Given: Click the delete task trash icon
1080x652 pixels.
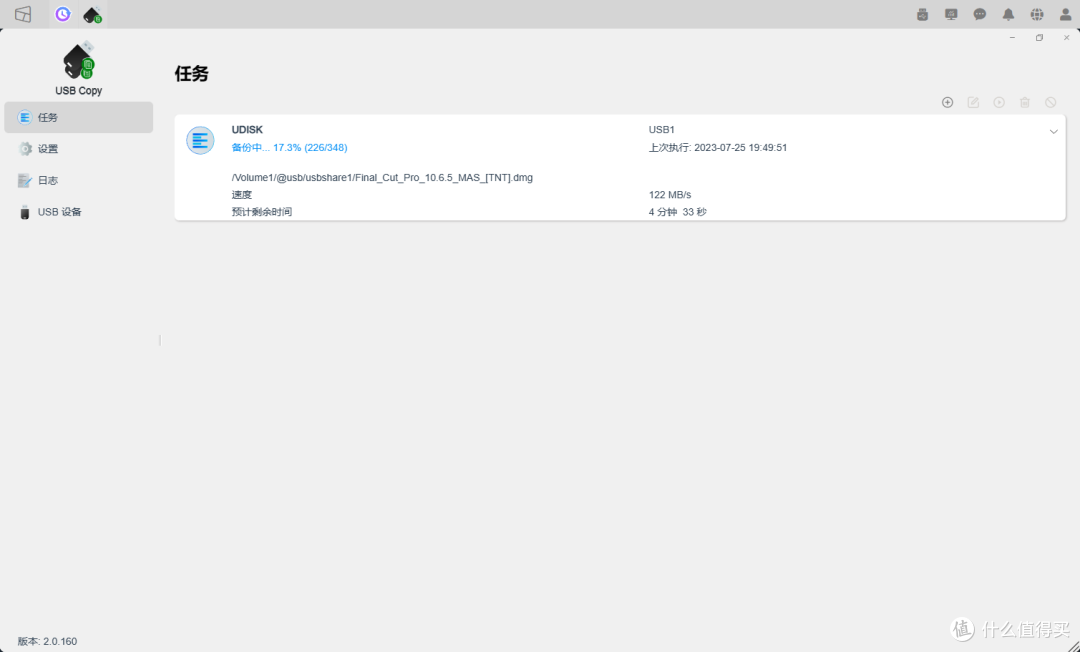Looking at the screenshot, I should tap(1025, 103).
